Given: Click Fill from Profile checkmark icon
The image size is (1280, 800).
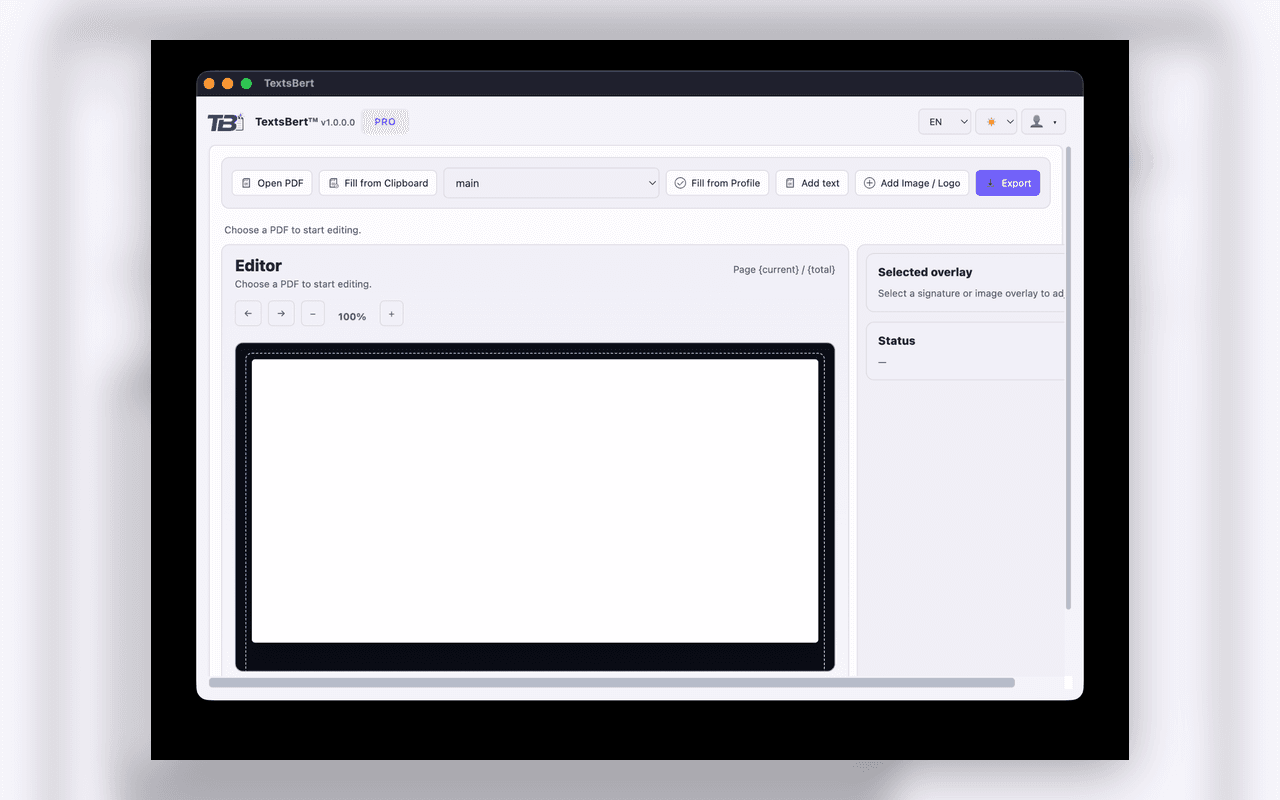Looking at the screenshot, I should (680, 183).
